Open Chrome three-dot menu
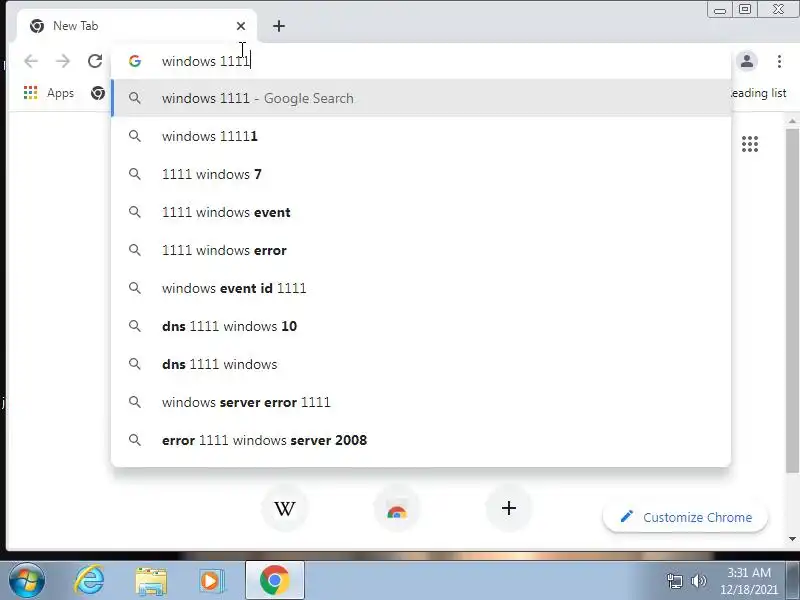Viewport: 800px width, 600px height. tap(779, 61)
